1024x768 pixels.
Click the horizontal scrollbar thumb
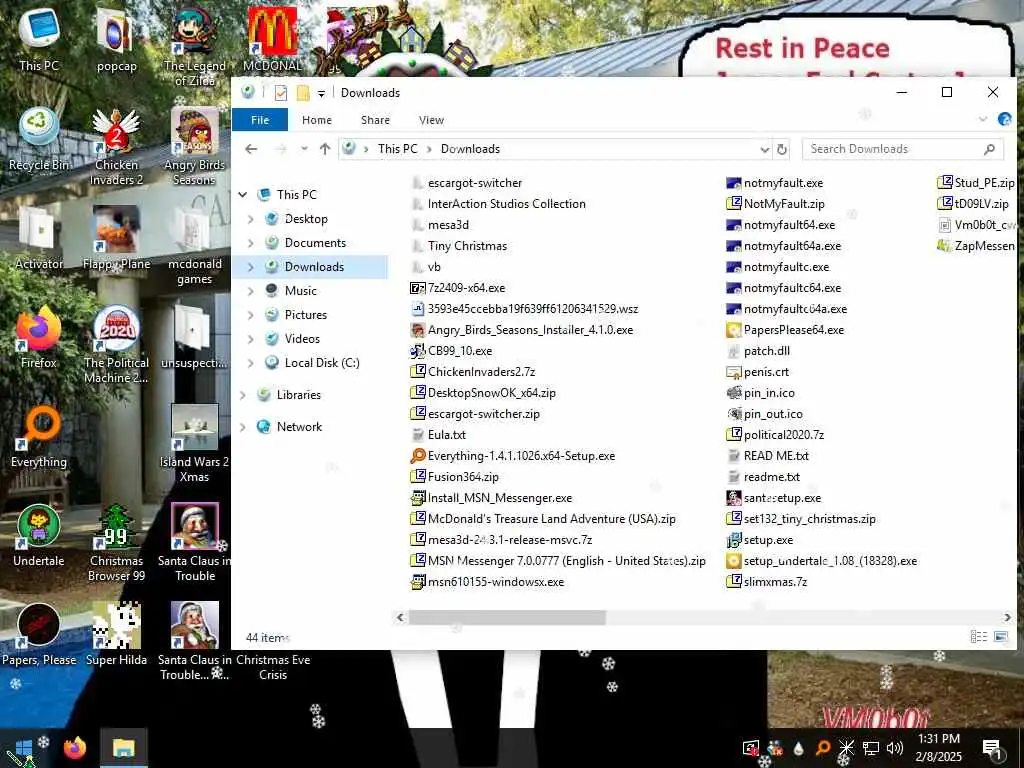pos(507,617)
